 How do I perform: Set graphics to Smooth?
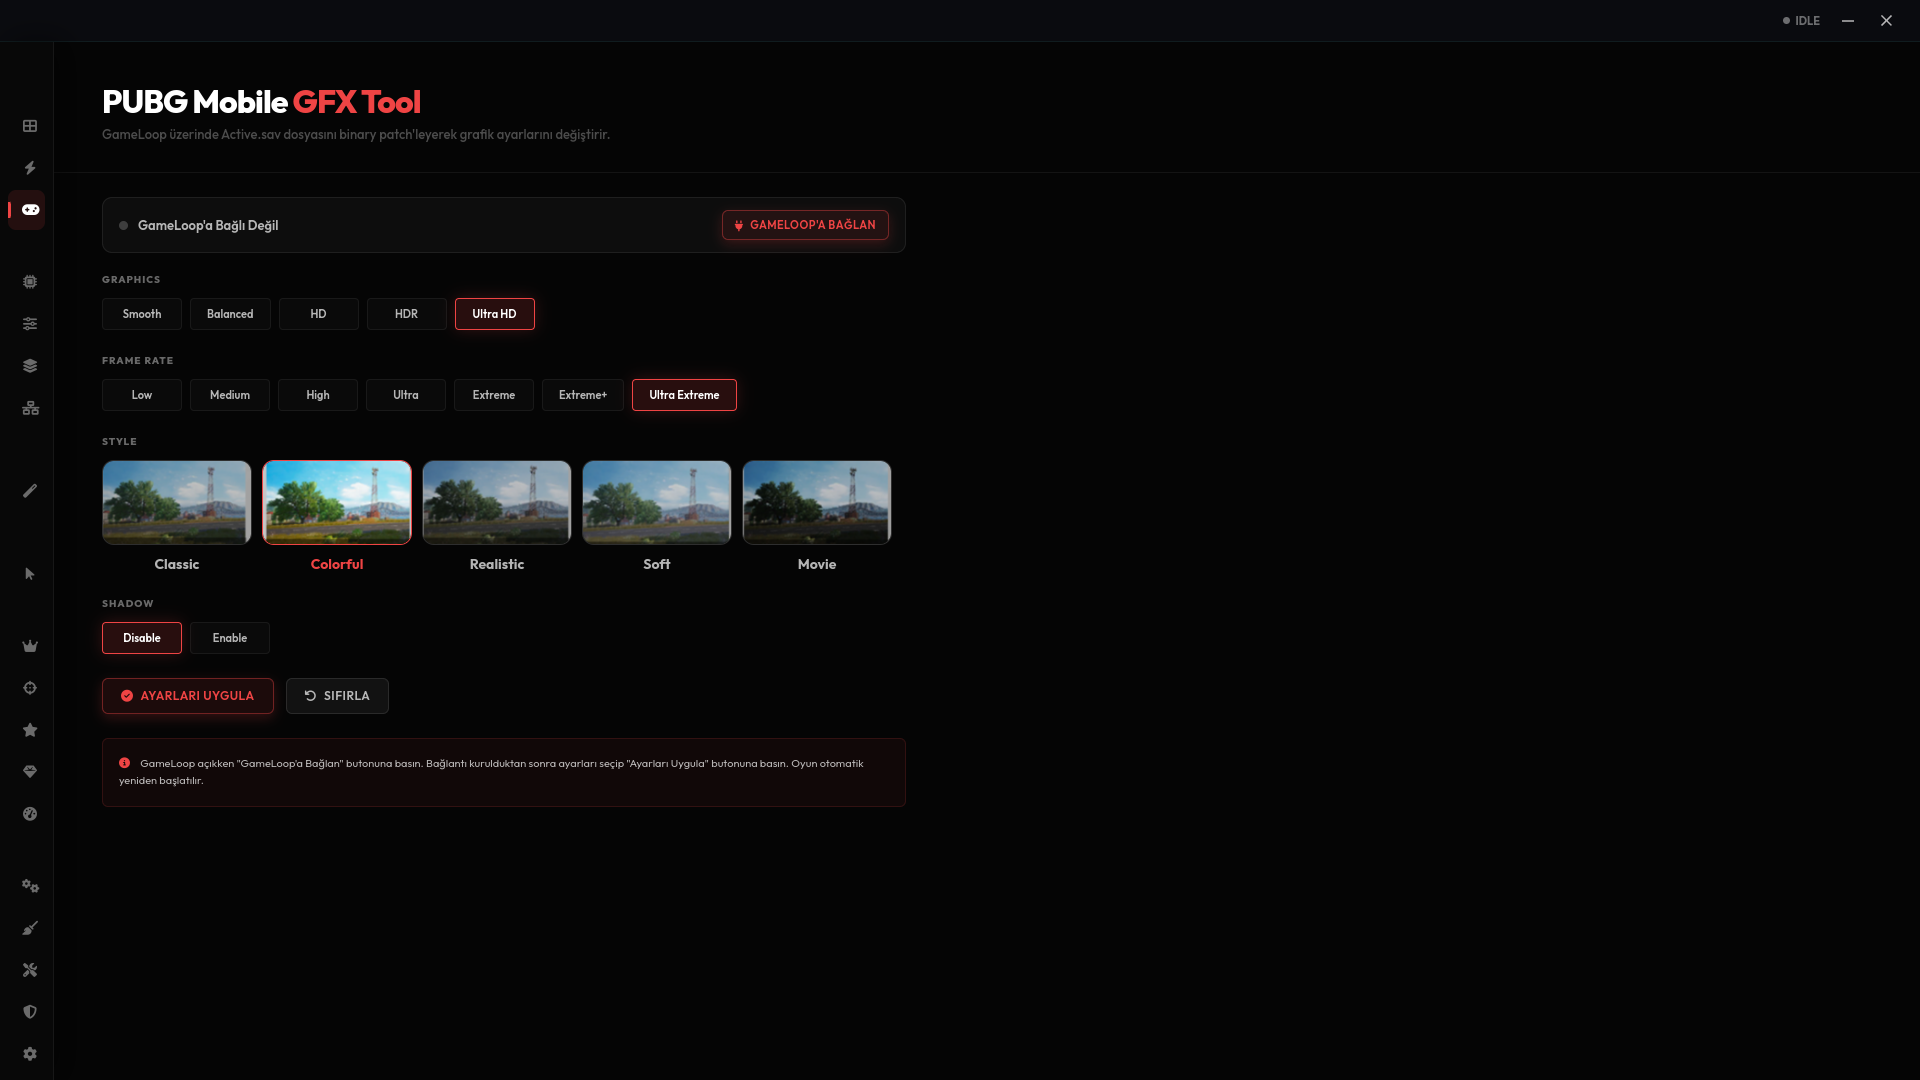(x=142, y=314)
